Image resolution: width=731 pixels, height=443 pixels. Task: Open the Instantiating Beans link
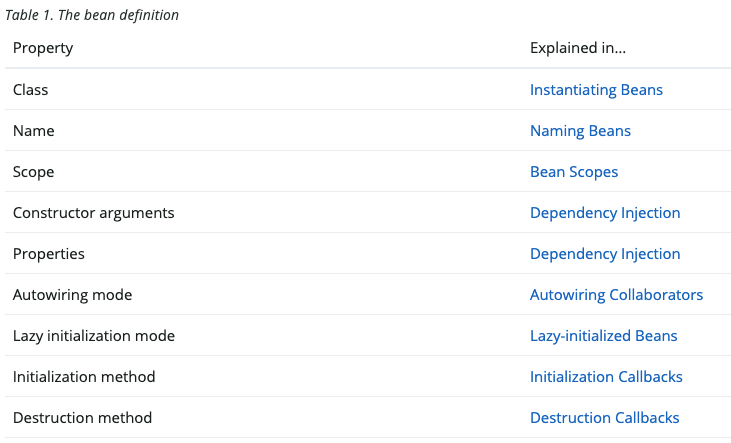point(596,90)
